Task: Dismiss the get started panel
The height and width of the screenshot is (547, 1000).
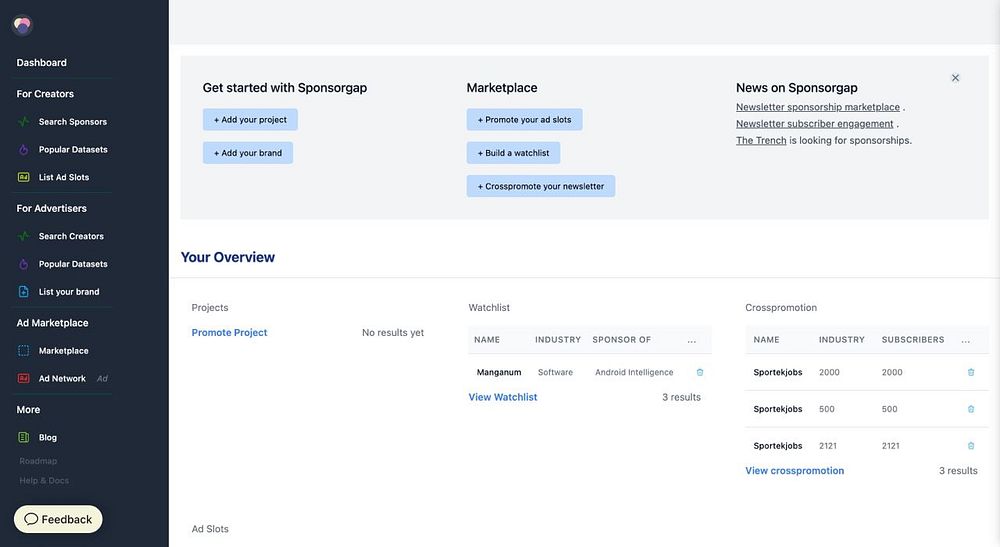Action: (955, 78)
